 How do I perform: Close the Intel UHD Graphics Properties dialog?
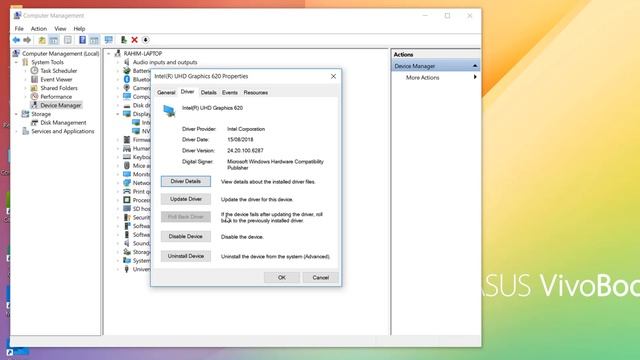pyautogui.click(x=333, y=76)
